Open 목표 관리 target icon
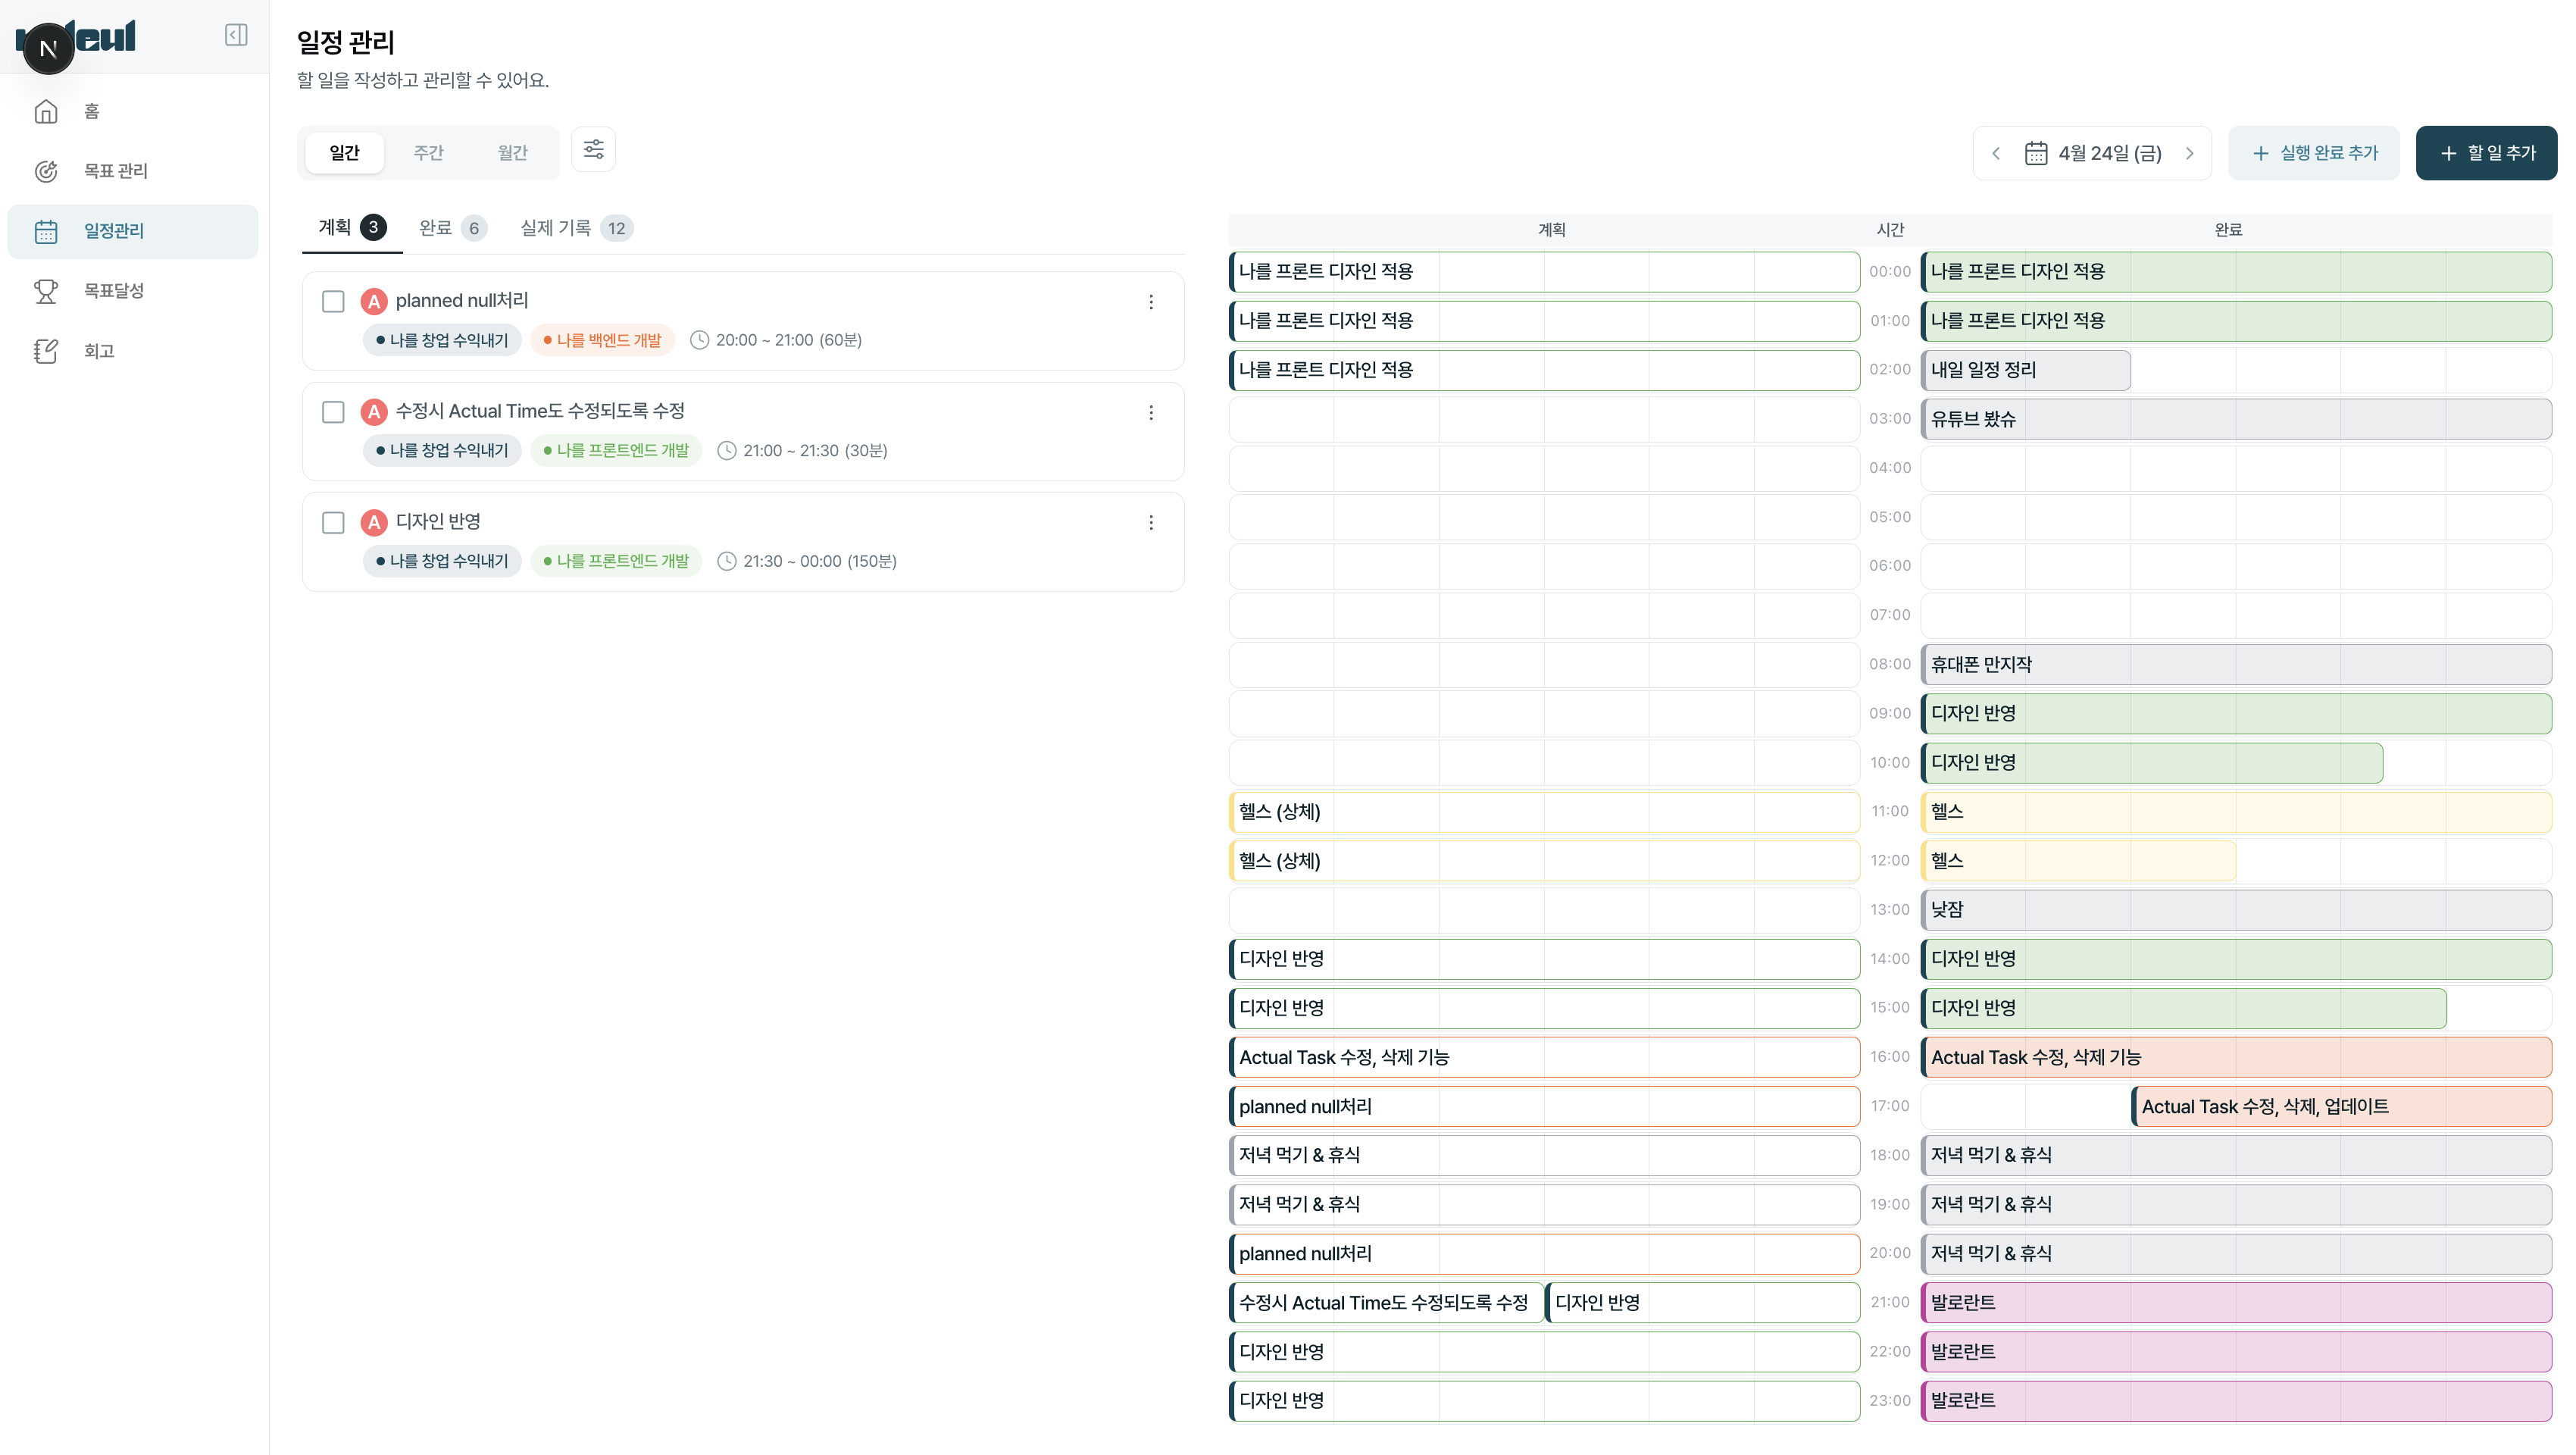 pyautogui.click(x=46, y=171)
